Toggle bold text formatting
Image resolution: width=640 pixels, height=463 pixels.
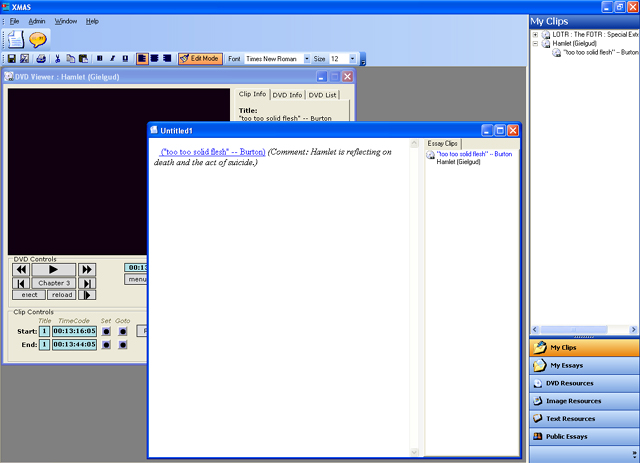coord(99,59)
